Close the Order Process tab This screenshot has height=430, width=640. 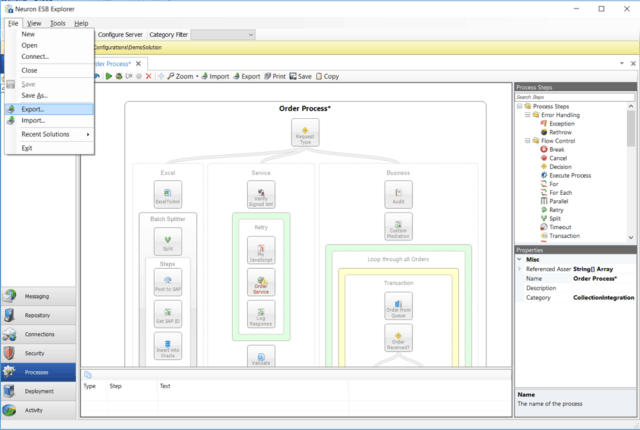pos(138,64)
